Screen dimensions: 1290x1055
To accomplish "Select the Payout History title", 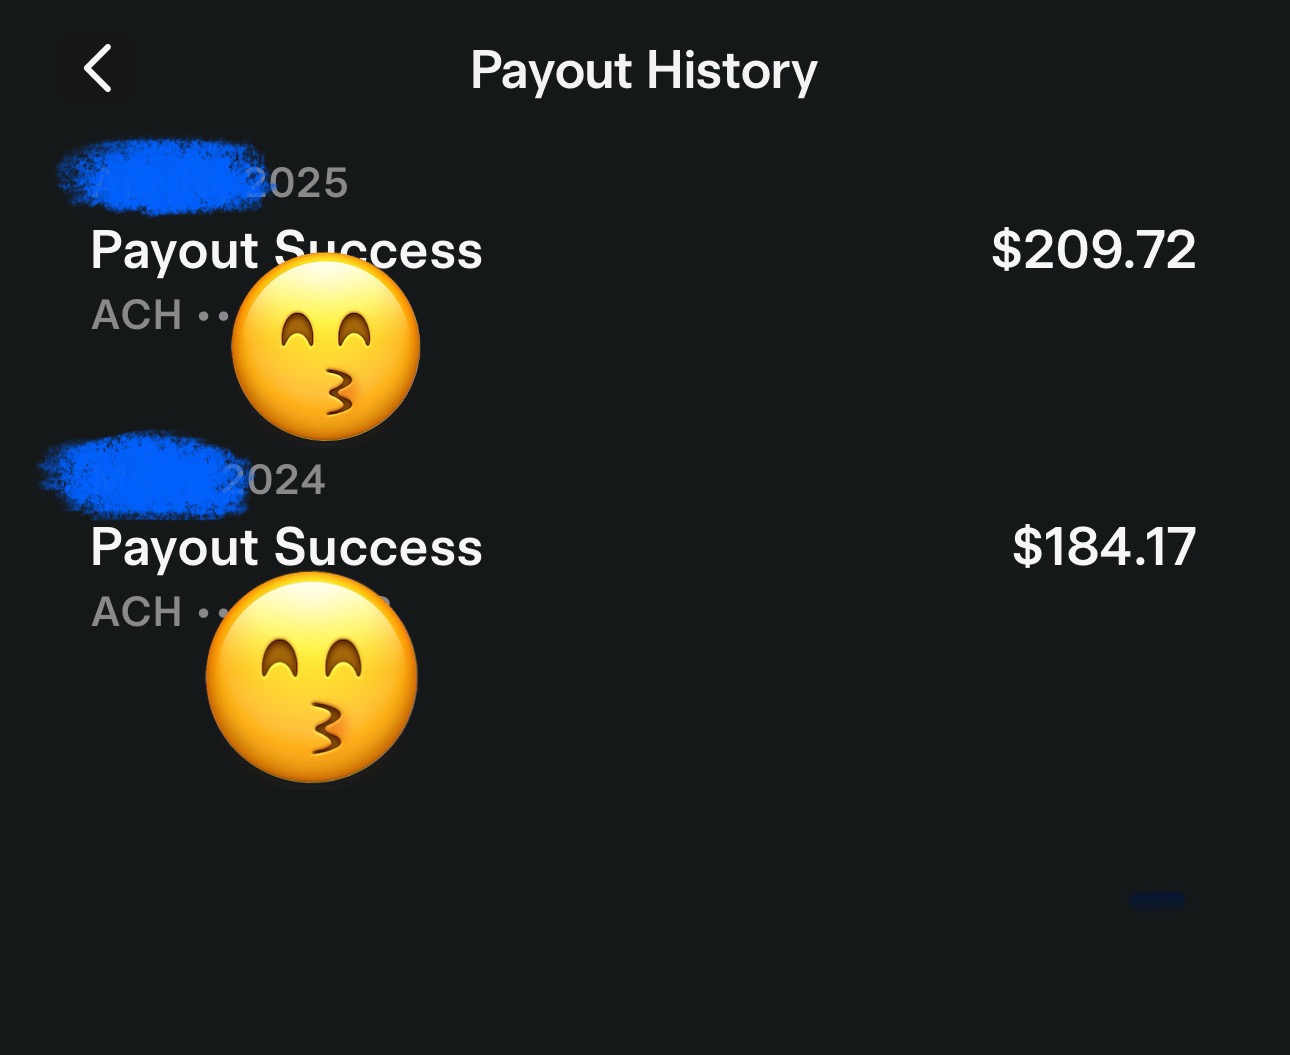I will 644,71.
